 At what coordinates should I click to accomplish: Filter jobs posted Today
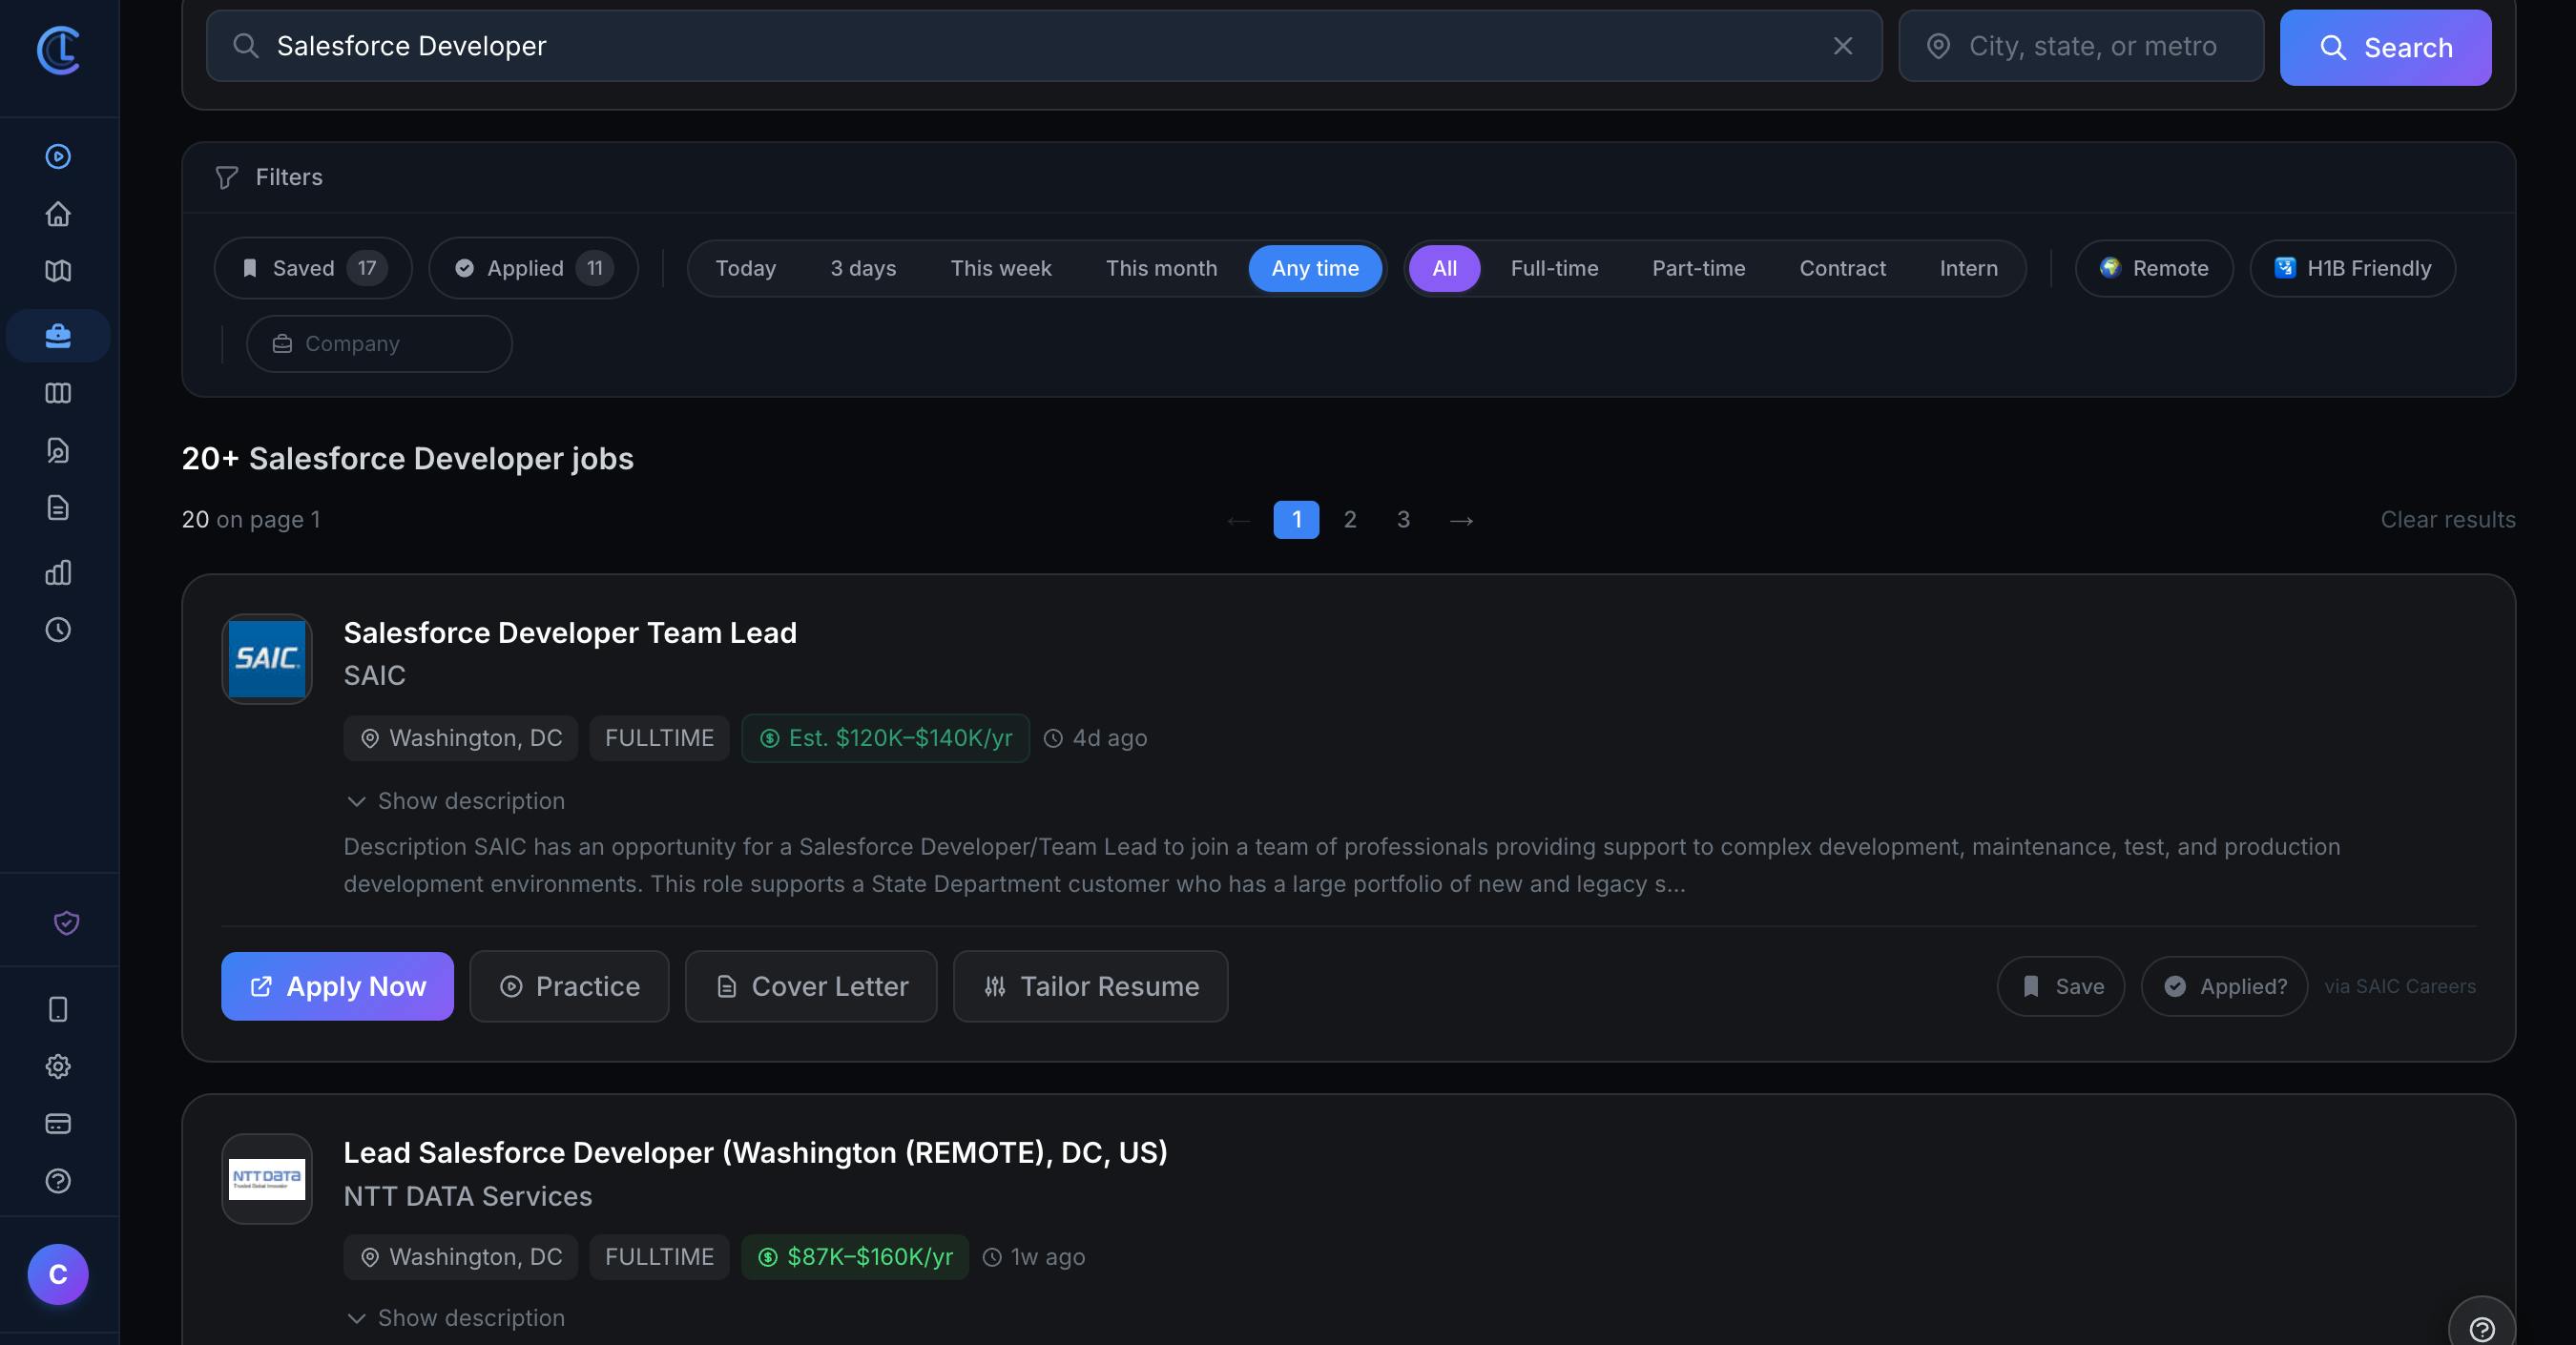point(746,268)
